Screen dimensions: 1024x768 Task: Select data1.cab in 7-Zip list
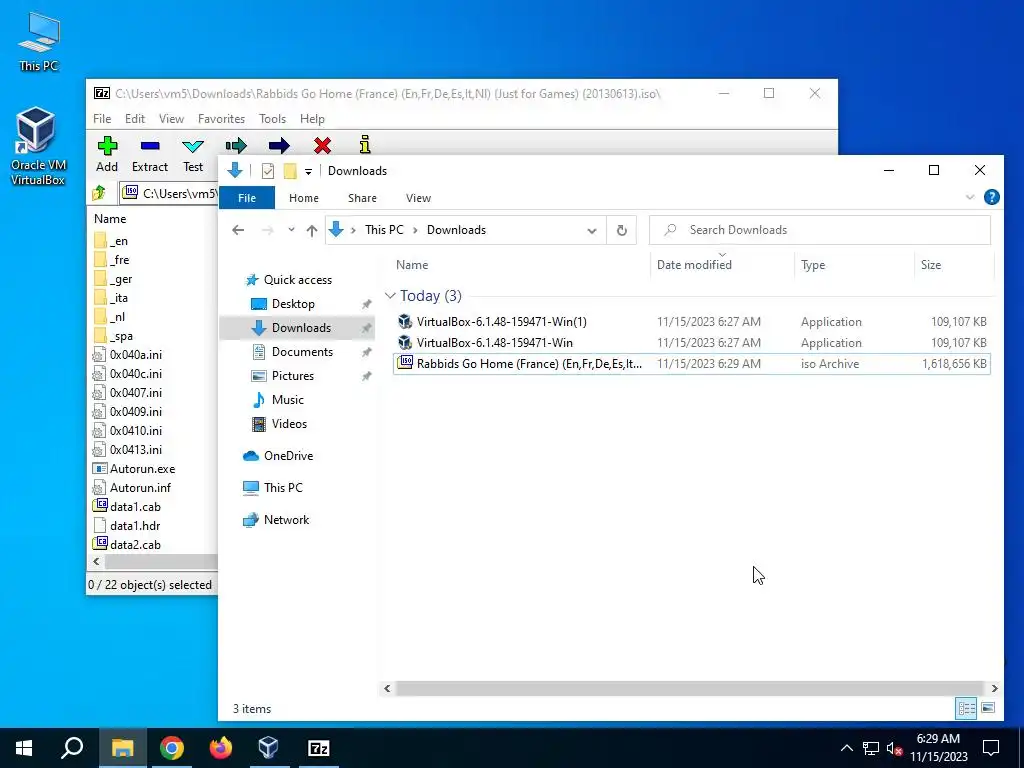tap(127, 507)
